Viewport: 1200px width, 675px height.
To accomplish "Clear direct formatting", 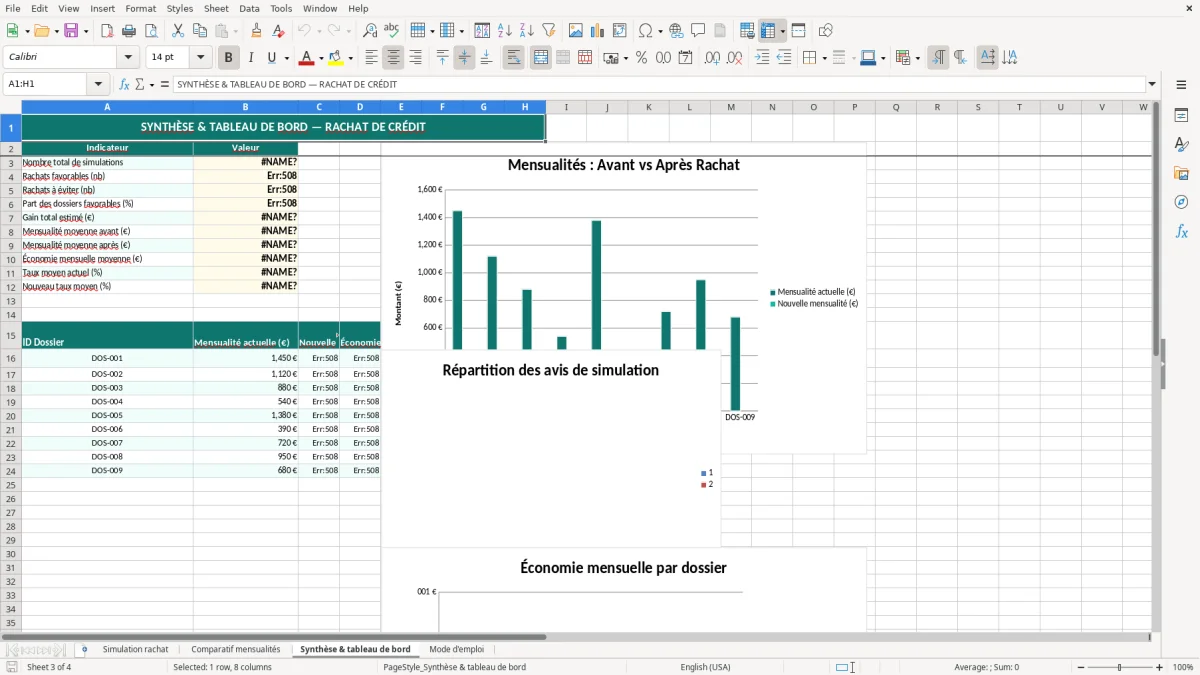I will [279, 31].
